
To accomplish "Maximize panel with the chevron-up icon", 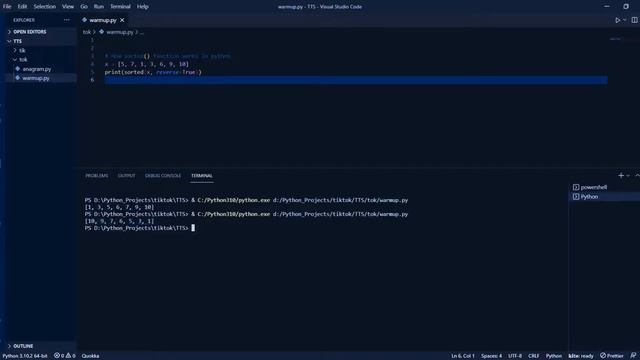I will click(637, 176).
